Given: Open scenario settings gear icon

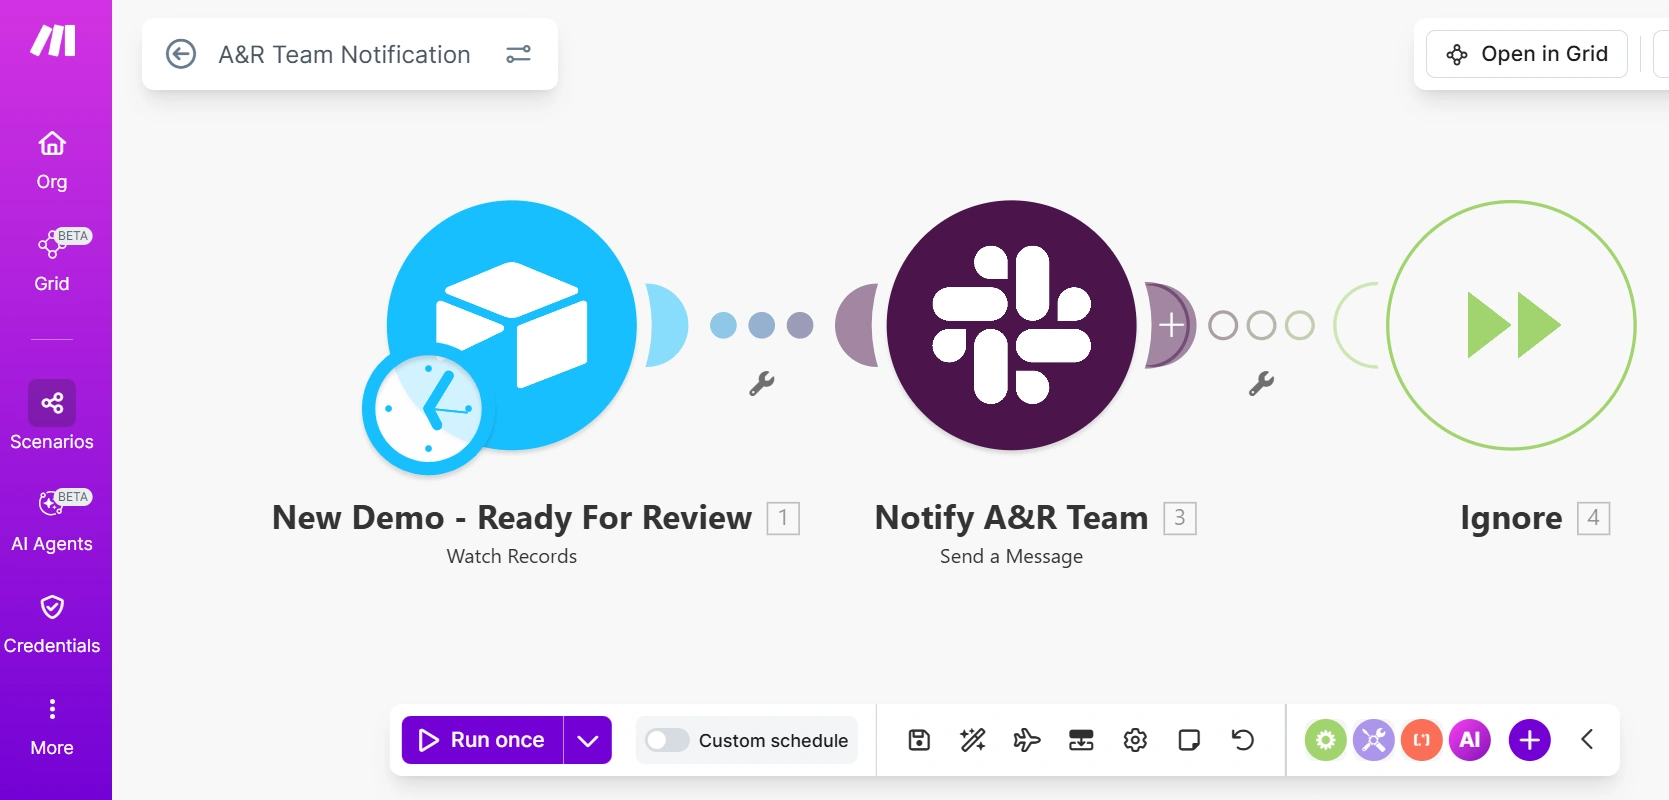Looking at the screenshot, I should point(1135,740).
